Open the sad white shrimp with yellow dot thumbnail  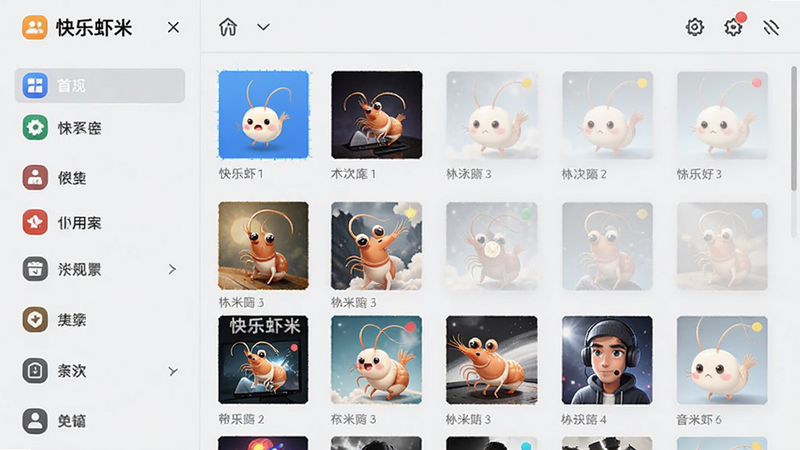(722, 360)
